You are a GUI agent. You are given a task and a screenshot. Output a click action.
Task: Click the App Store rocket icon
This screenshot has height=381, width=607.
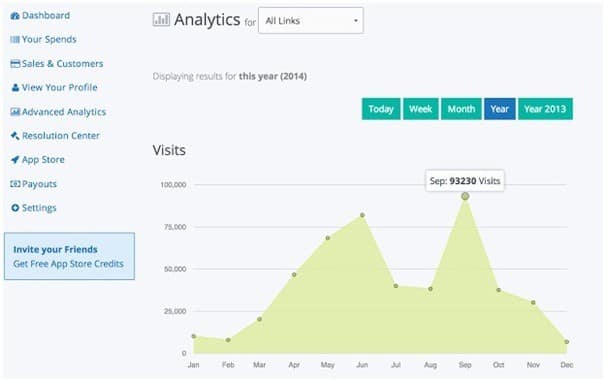pos(15,160)
